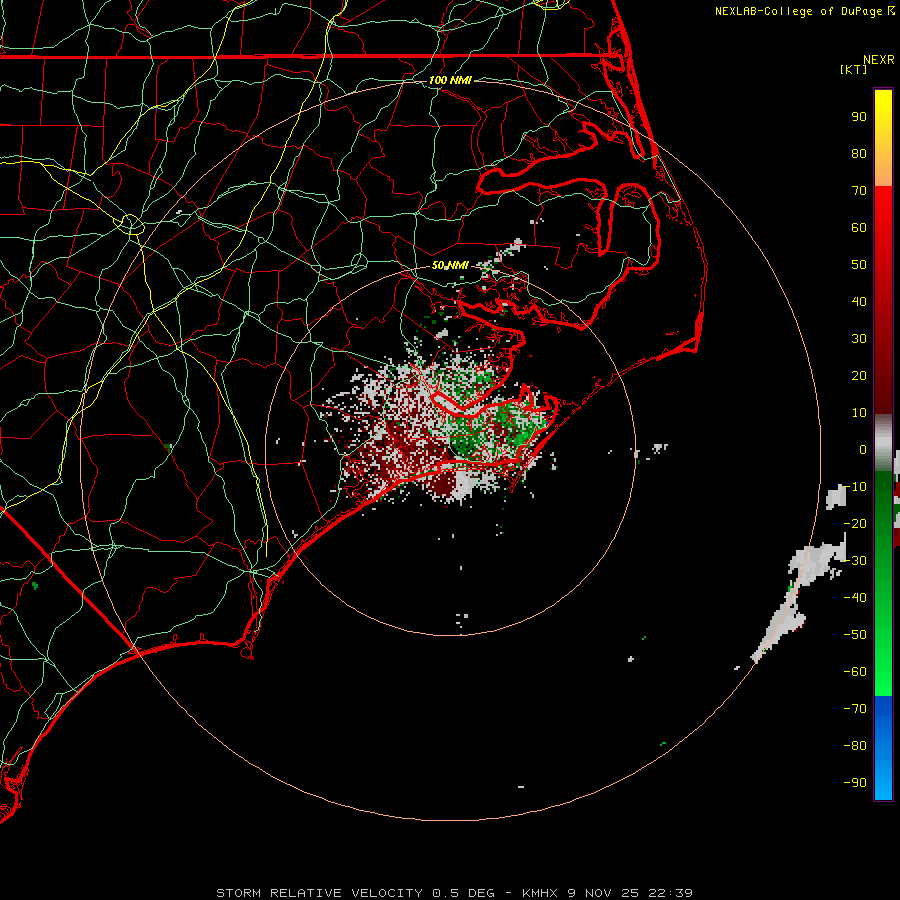The width and height of the screenshot is (900, 900).
Task: Select the 30 value on velocity scale
Action: point(859,339)
